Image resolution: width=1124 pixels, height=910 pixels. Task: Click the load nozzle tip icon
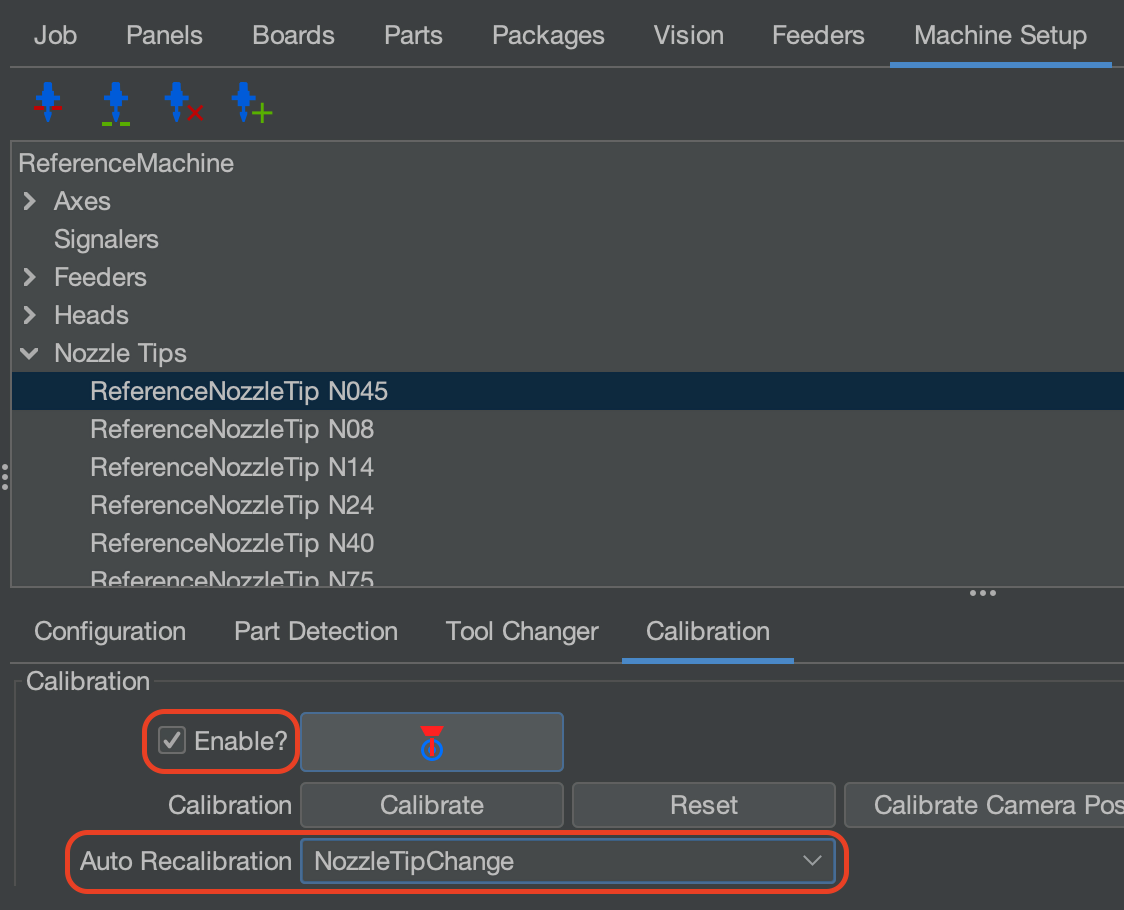tap(115, 102)
